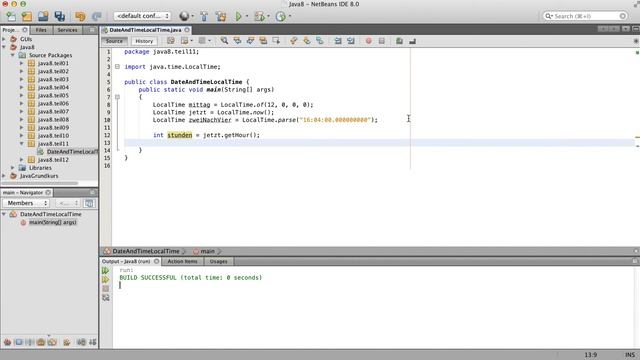
Task: Toggle Sort by Name in Navigator
Action: click(x=81, y=342)
